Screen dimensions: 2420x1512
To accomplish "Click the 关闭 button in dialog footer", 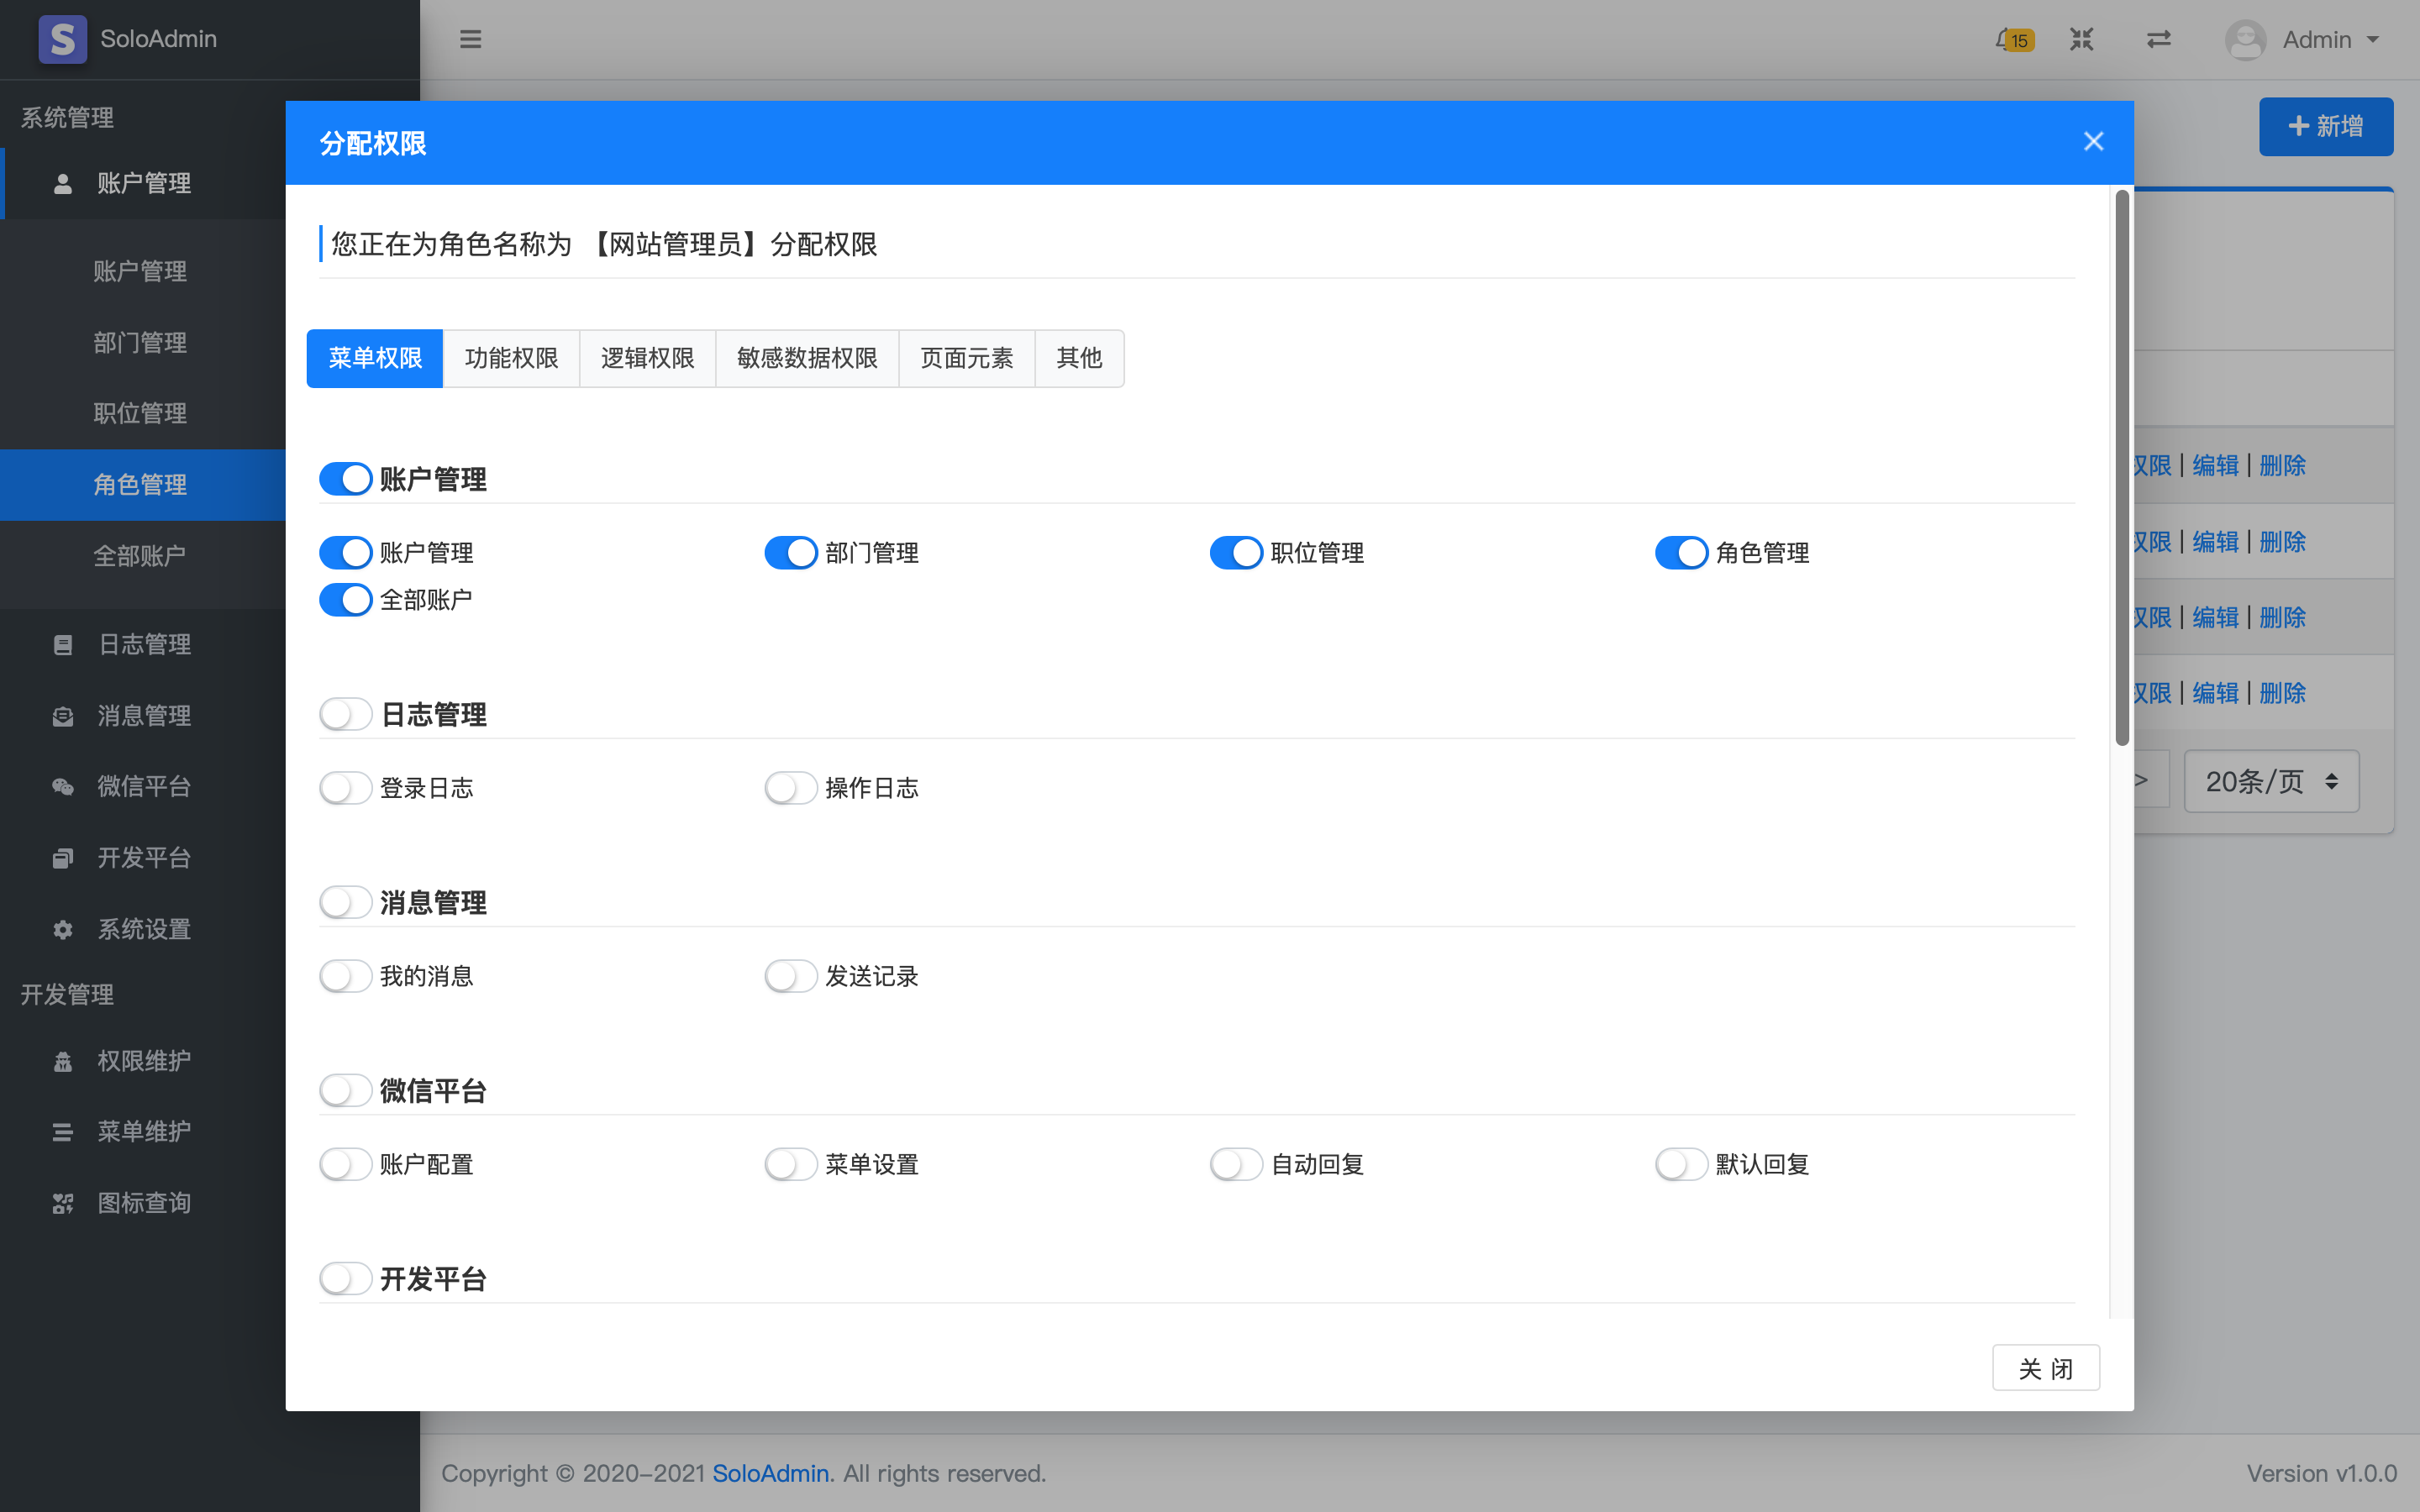I will (x=2045, y=1368).
